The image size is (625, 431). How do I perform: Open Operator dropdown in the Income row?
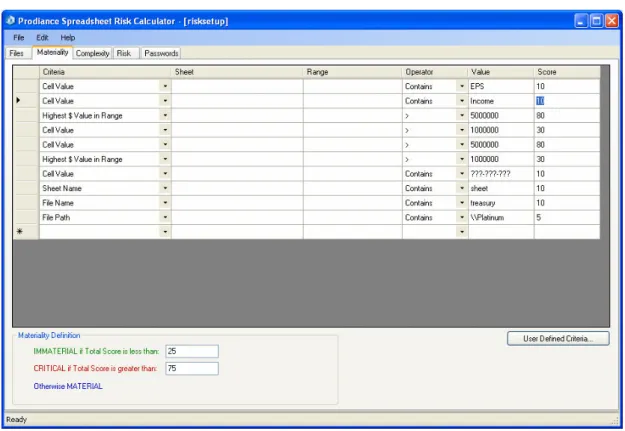click(462, 101)
